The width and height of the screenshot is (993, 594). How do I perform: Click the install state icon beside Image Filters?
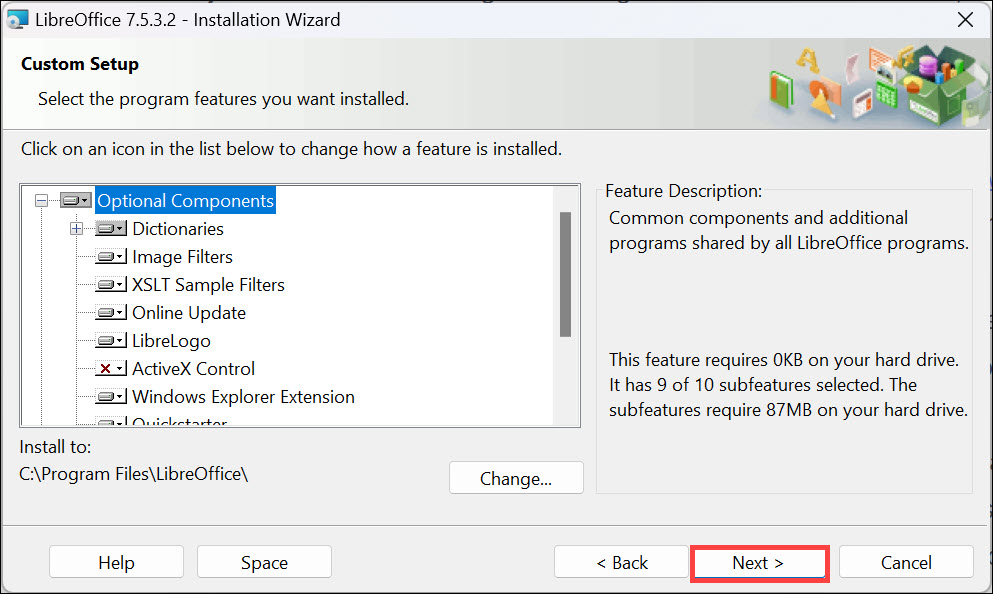pos(110,256)
